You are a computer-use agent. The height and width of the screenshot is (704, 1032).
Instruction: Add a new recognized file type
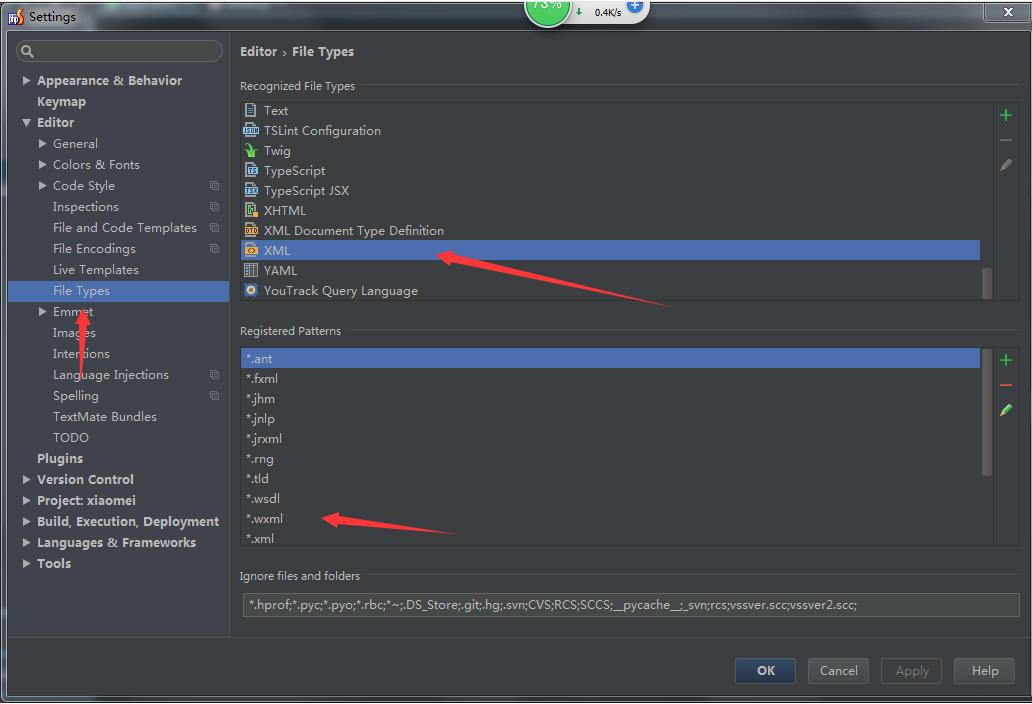[1006, 116]
